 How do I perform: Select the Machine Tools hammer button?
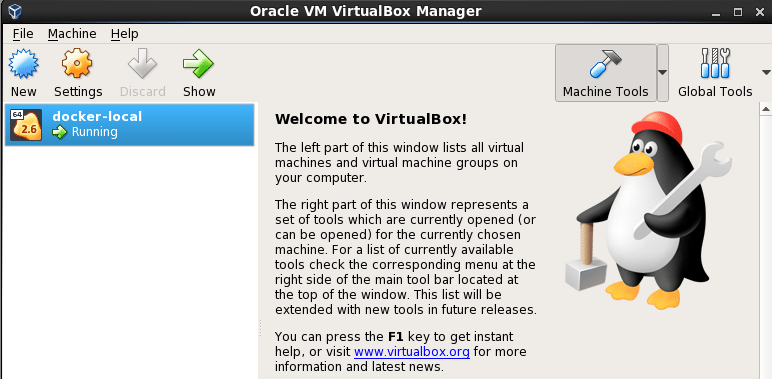point(606,73)
